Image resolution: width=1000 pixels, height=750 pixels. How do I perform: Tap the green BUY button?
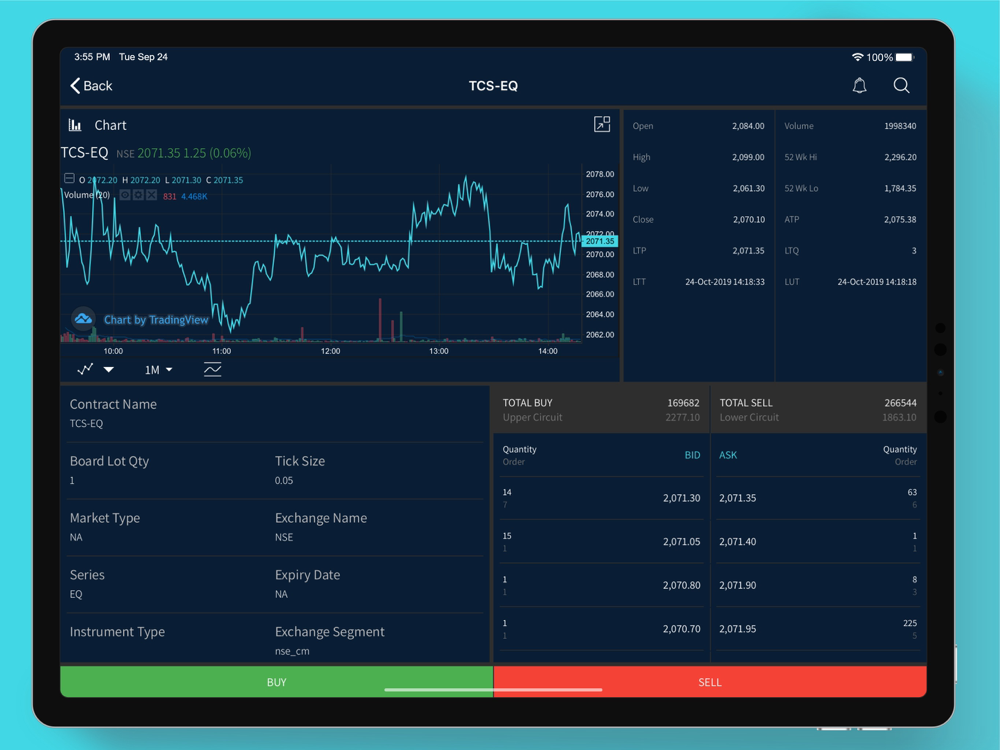click(x=277, y=682)
